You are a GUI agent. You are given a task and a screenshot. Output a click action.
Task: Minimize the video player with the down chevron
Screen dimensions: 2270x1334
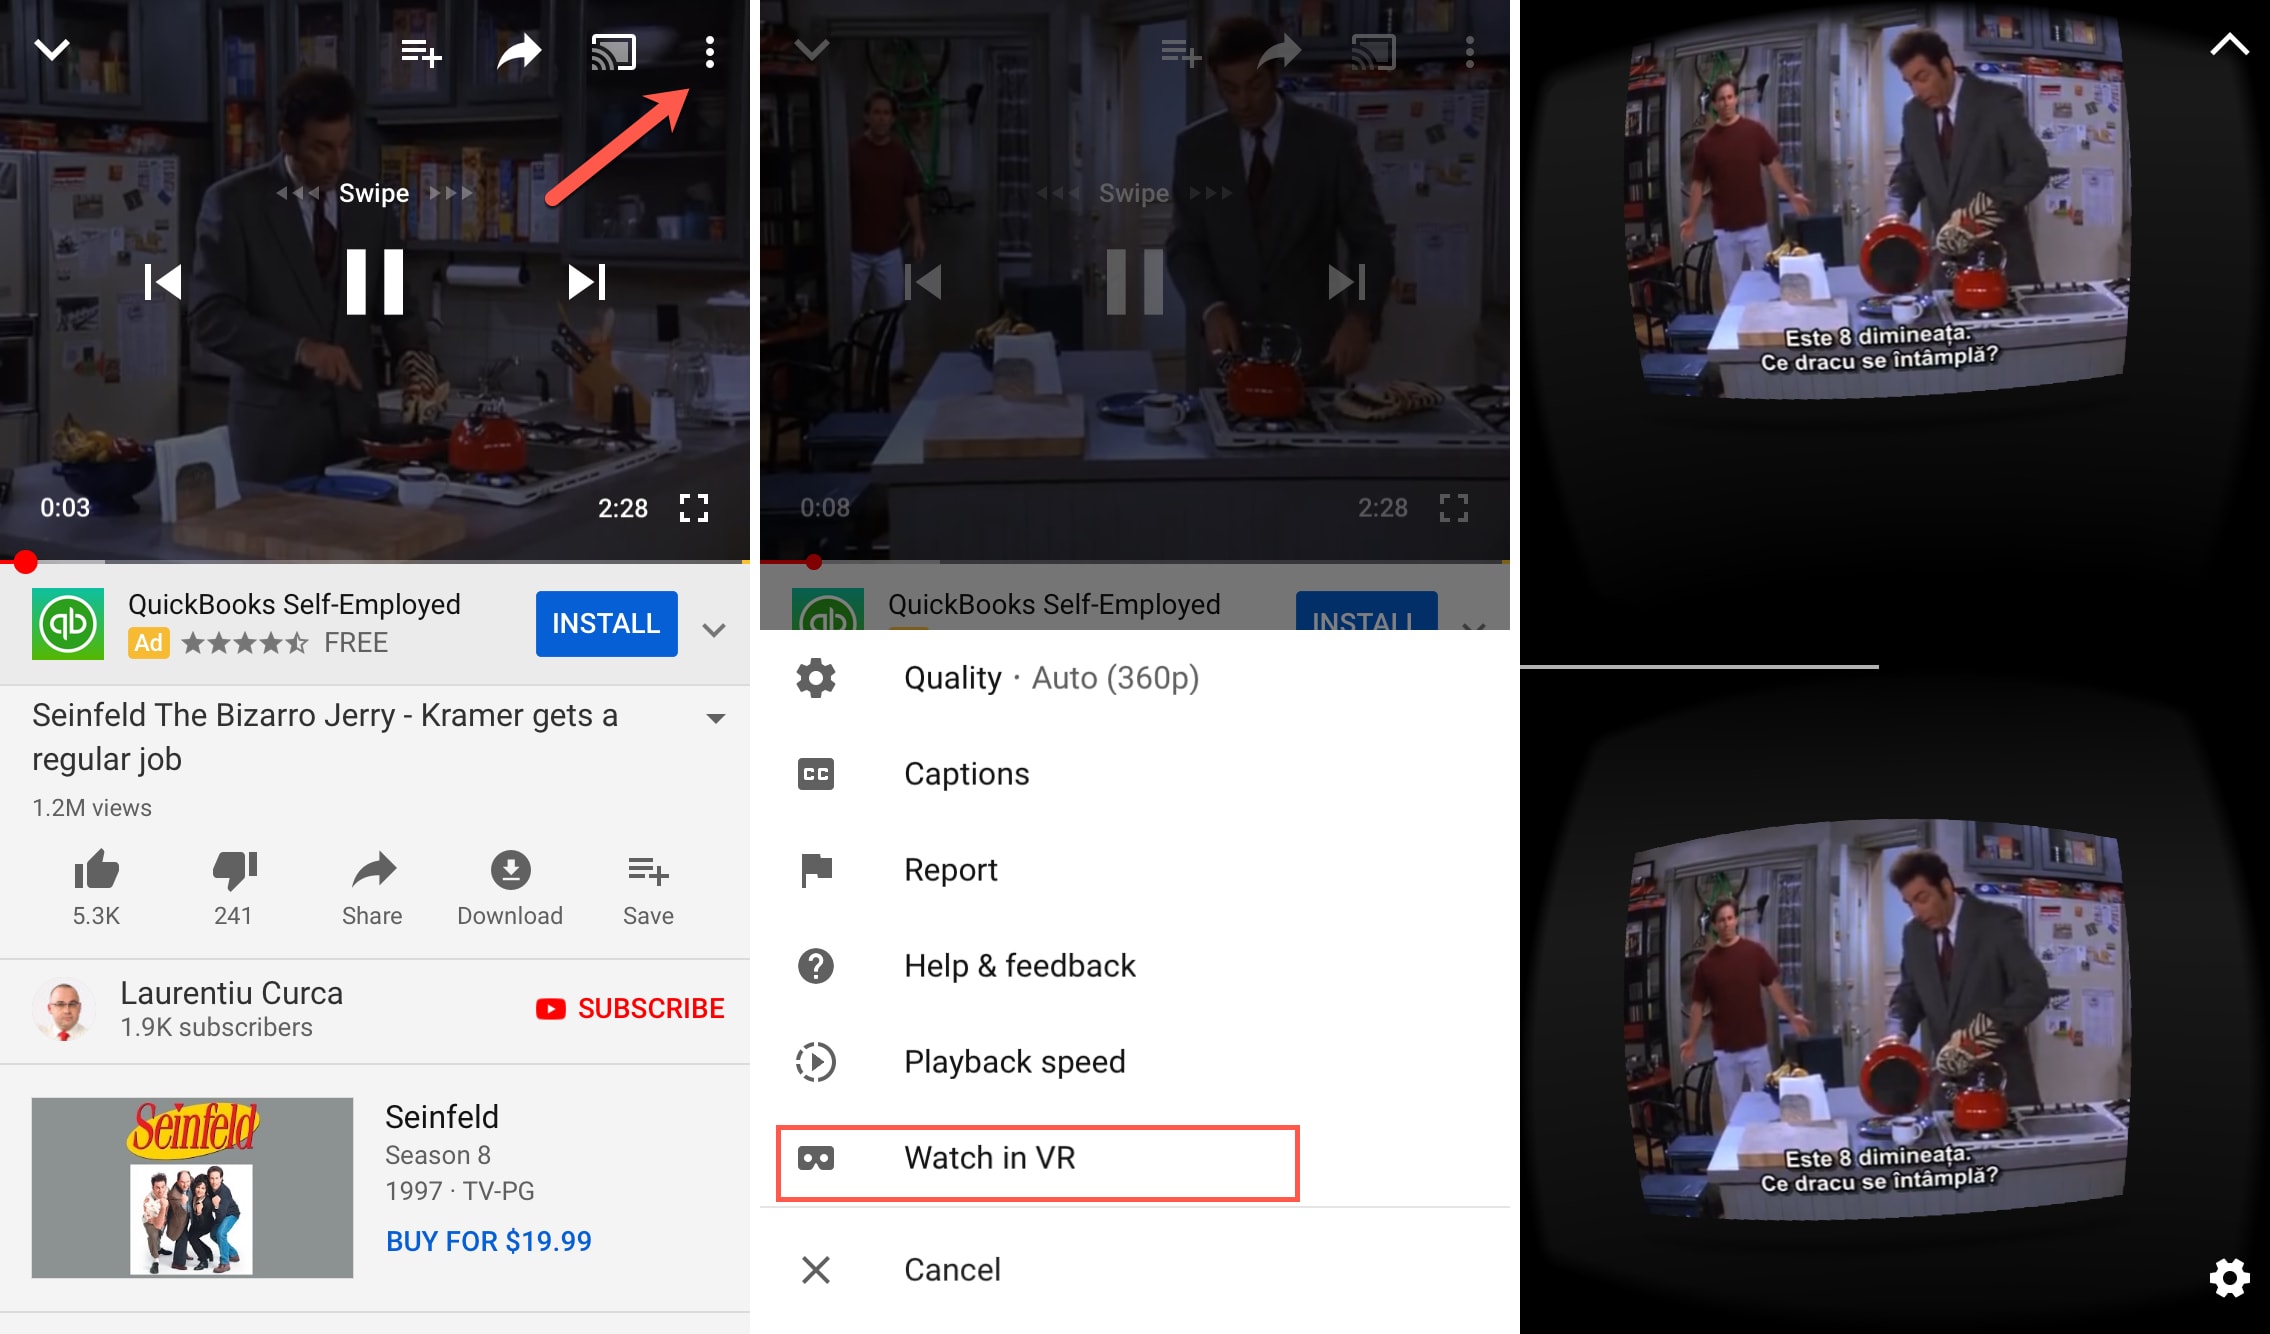pyautogui.click(x=52, y=50)
